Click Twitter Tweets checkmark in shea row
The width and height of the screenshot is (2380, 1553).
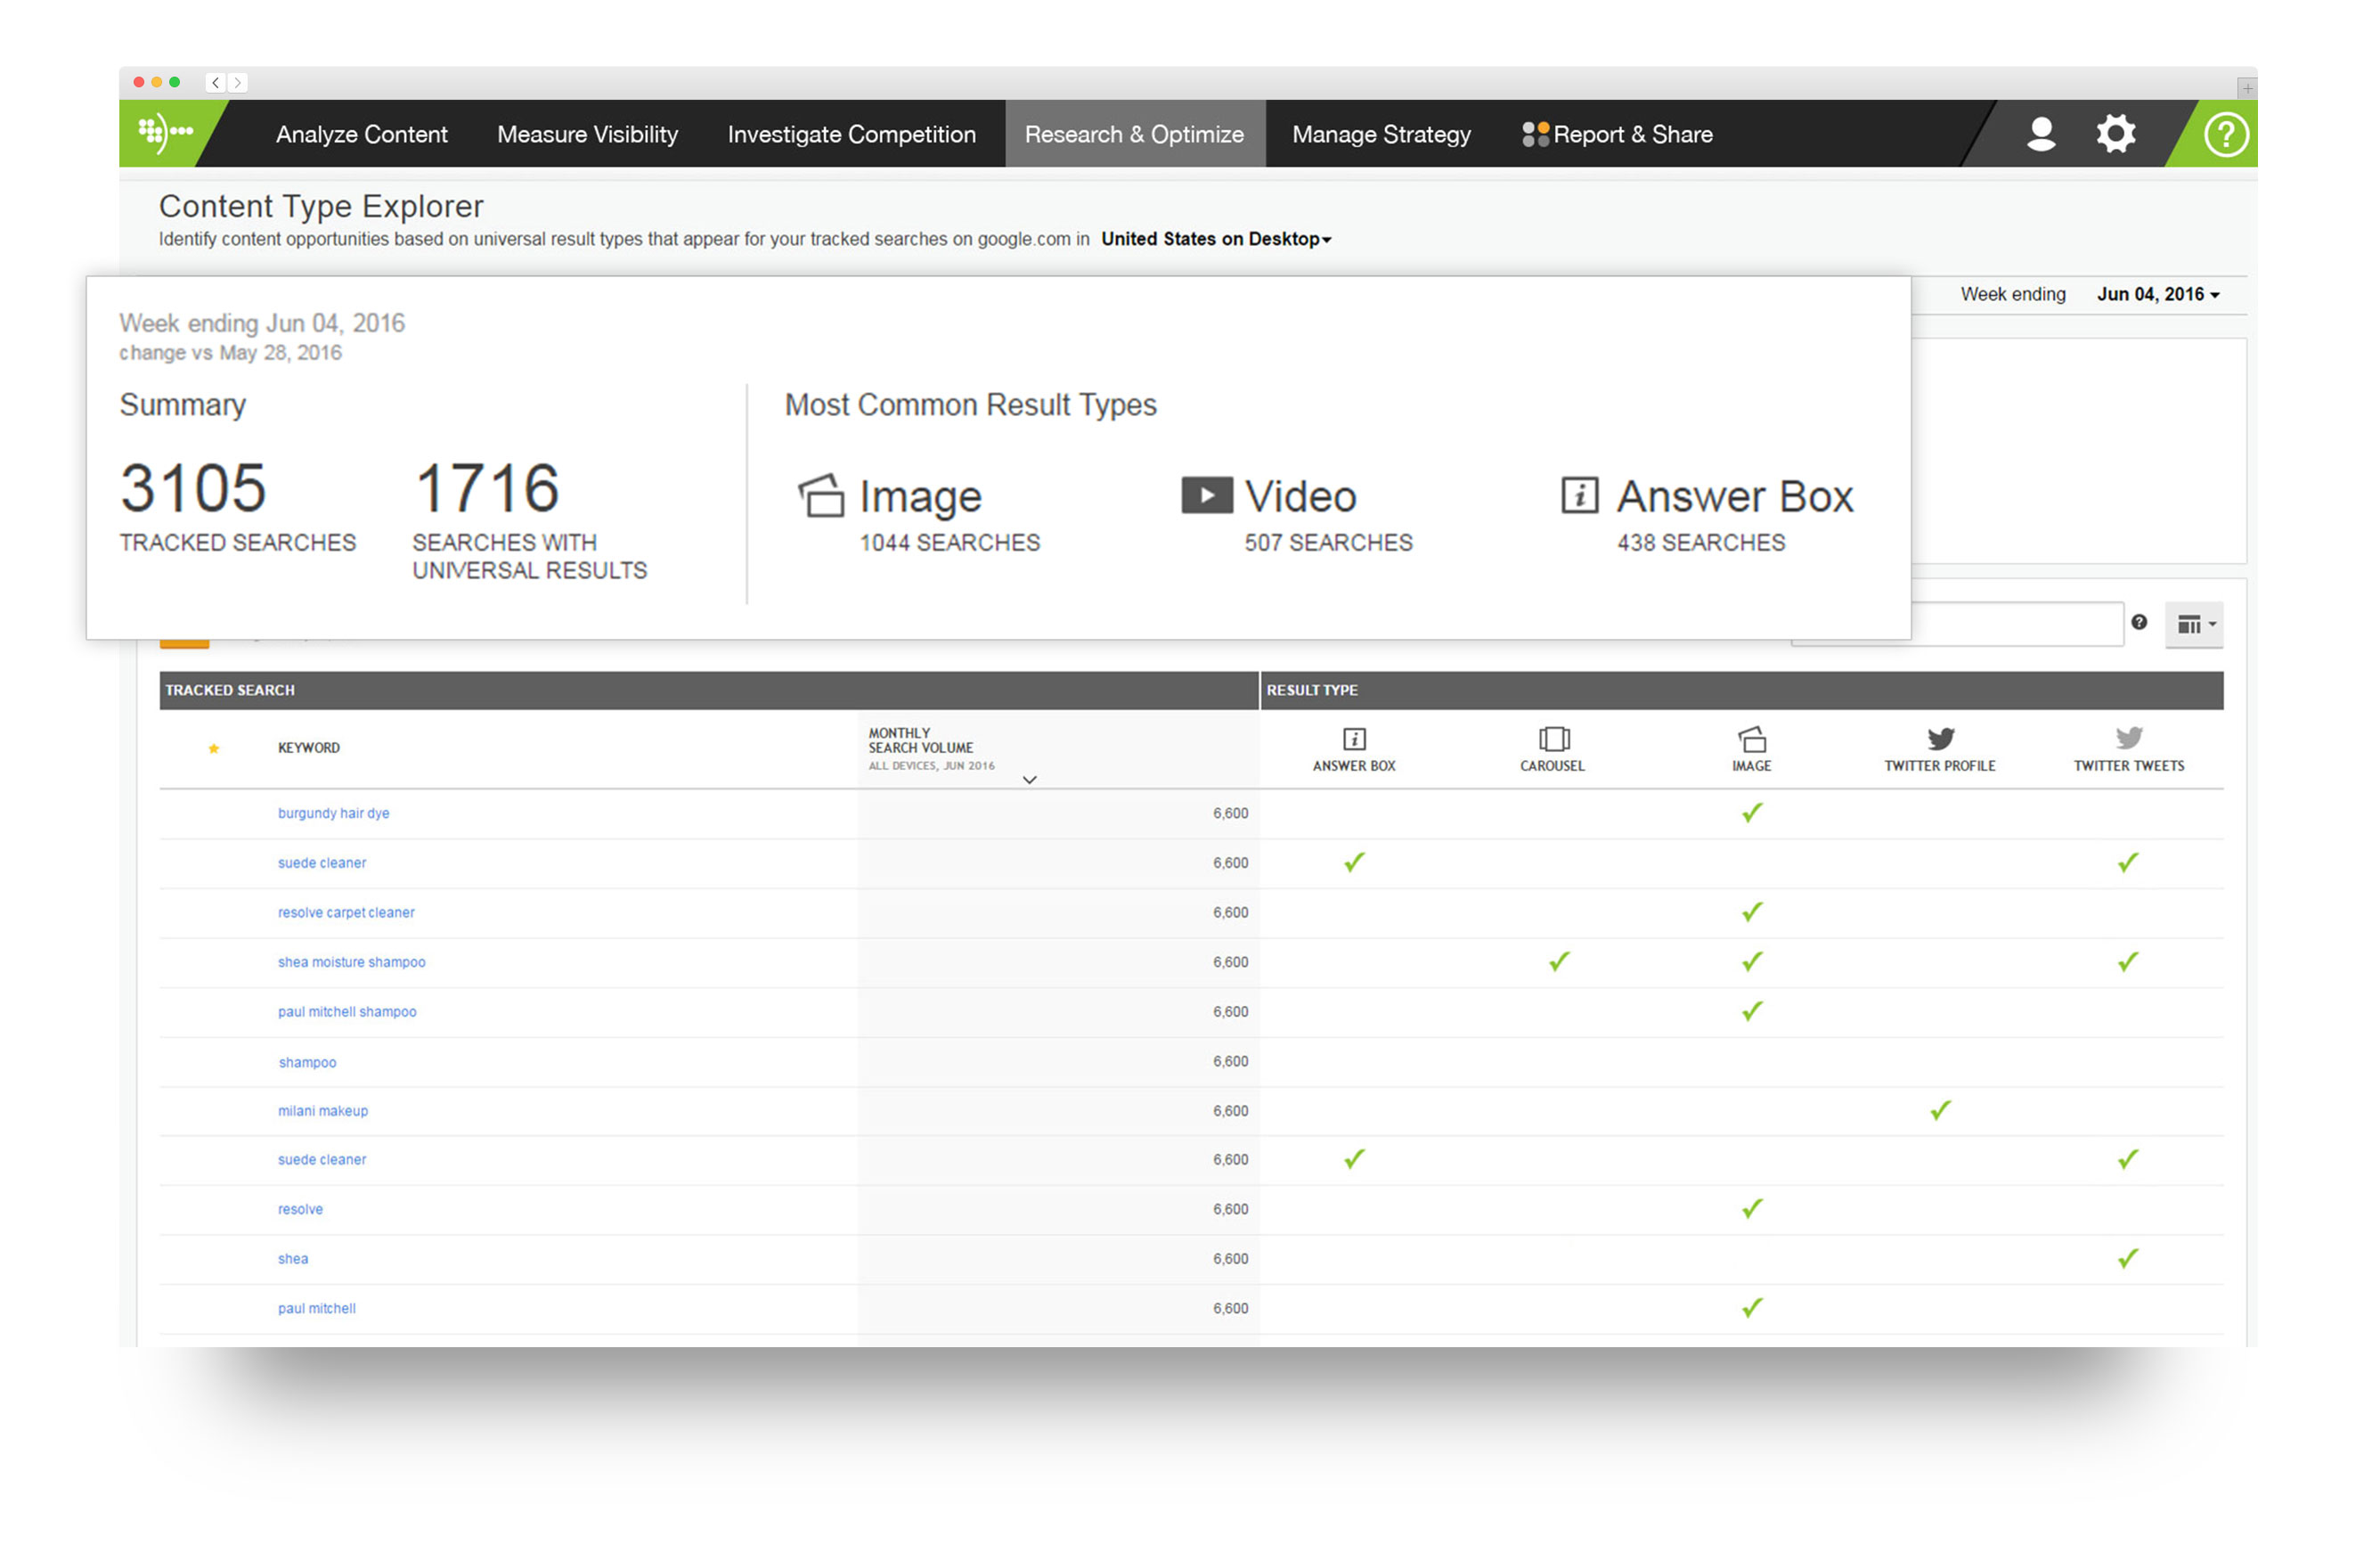tap(2128, 1259)
